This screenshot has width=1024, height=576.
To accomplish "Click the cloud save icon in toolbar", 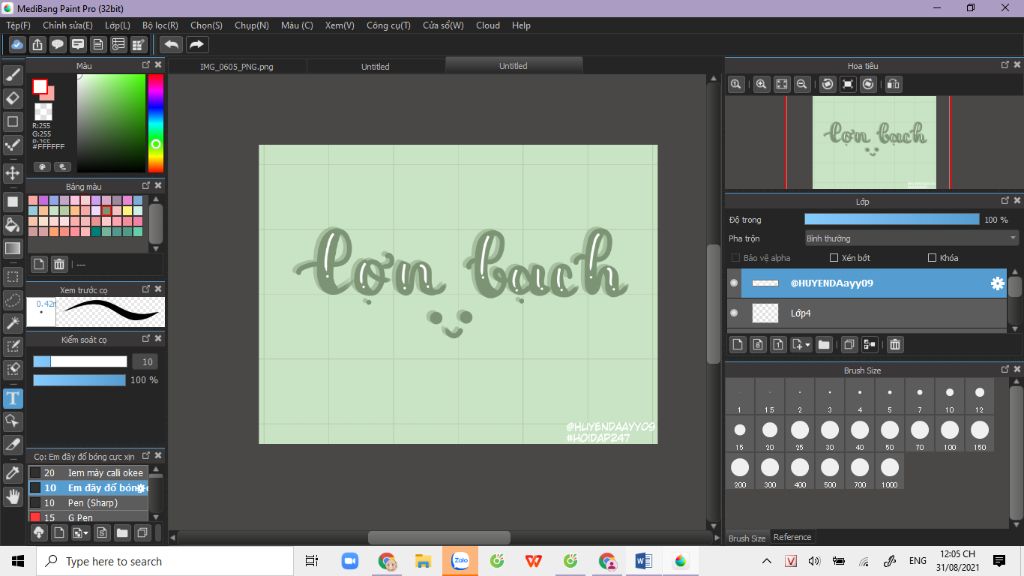I will click(17, 44).
